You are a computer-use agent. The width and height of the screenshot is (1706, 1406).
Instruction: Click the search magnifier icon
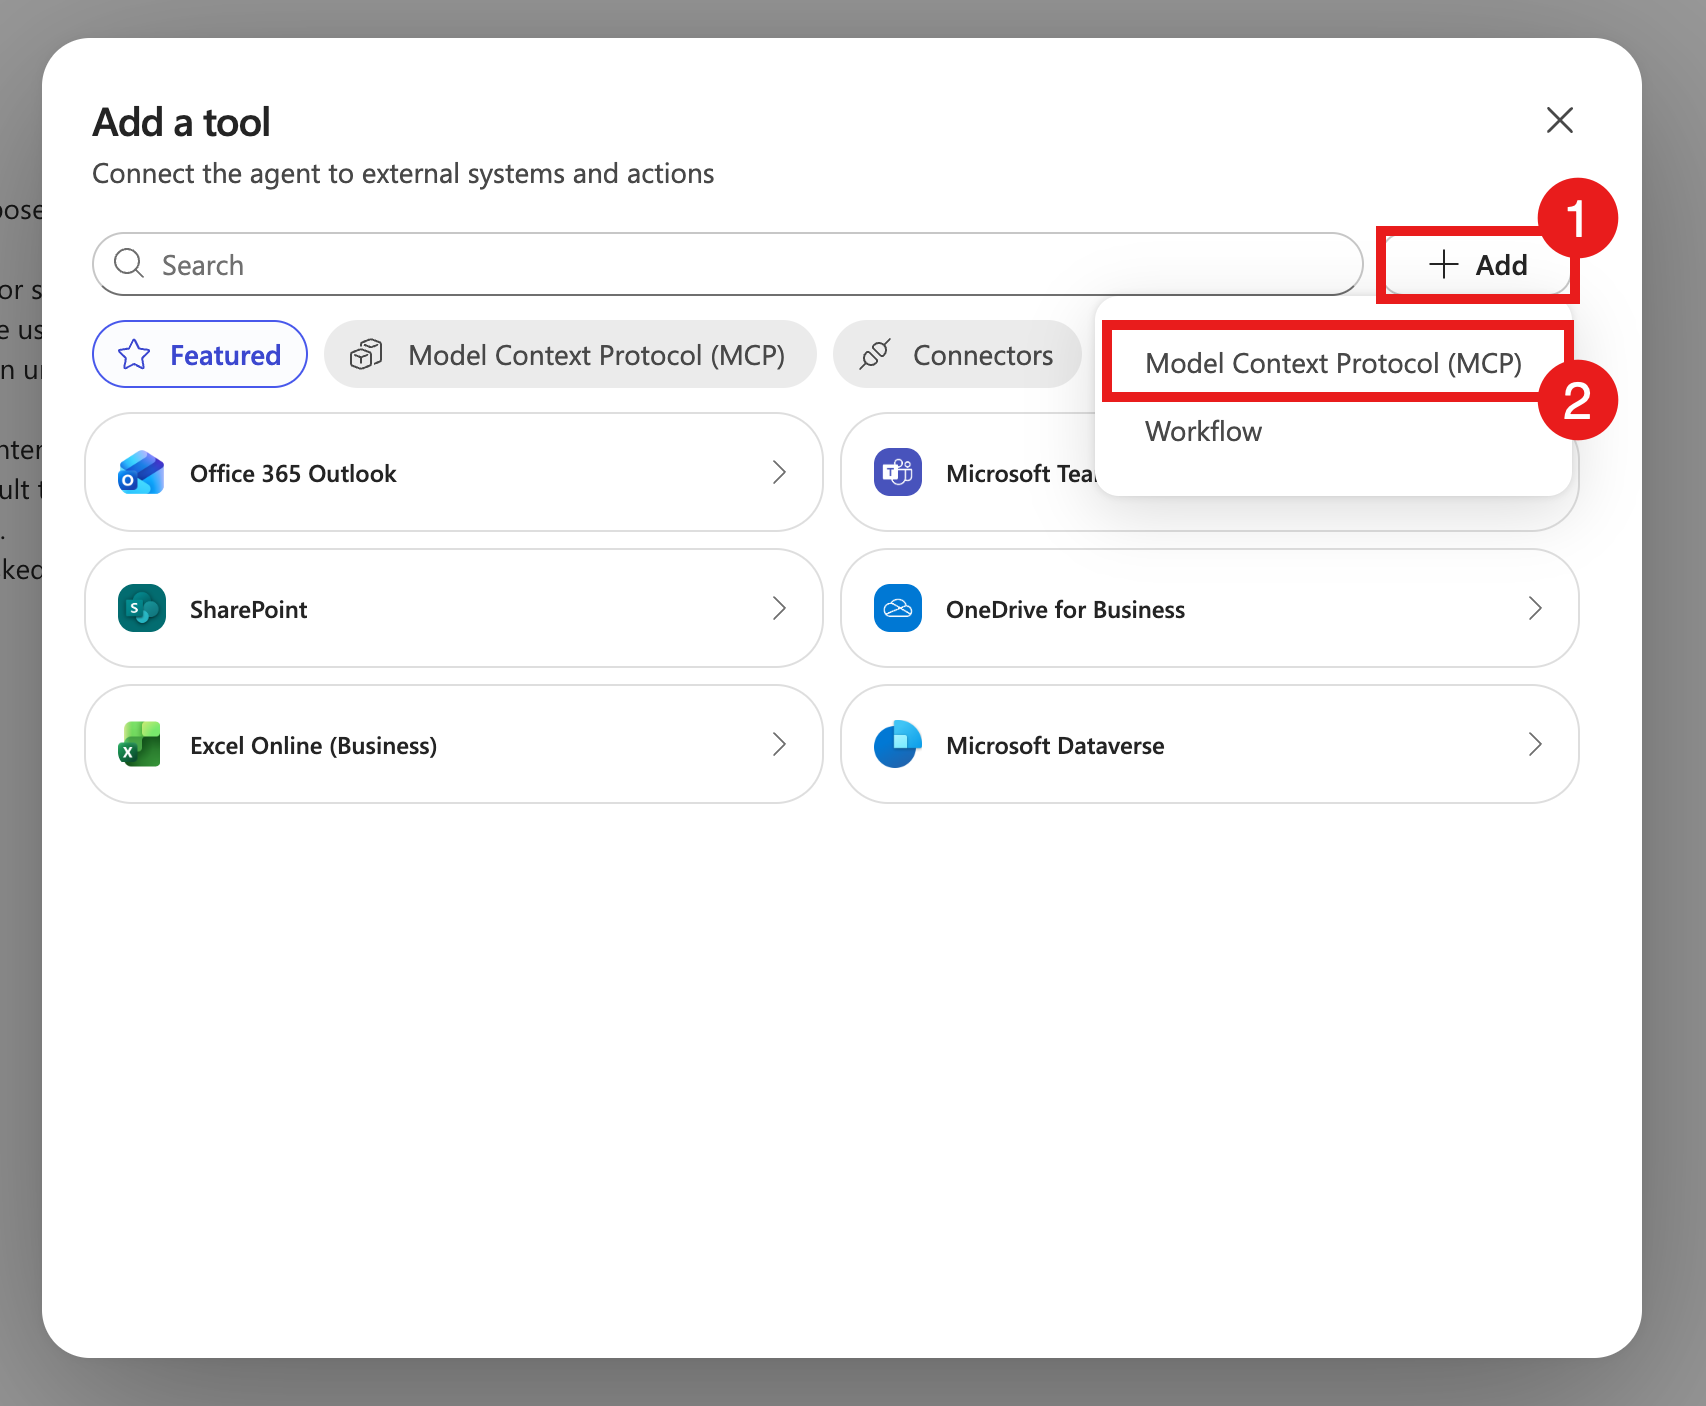tap(129, 263)
